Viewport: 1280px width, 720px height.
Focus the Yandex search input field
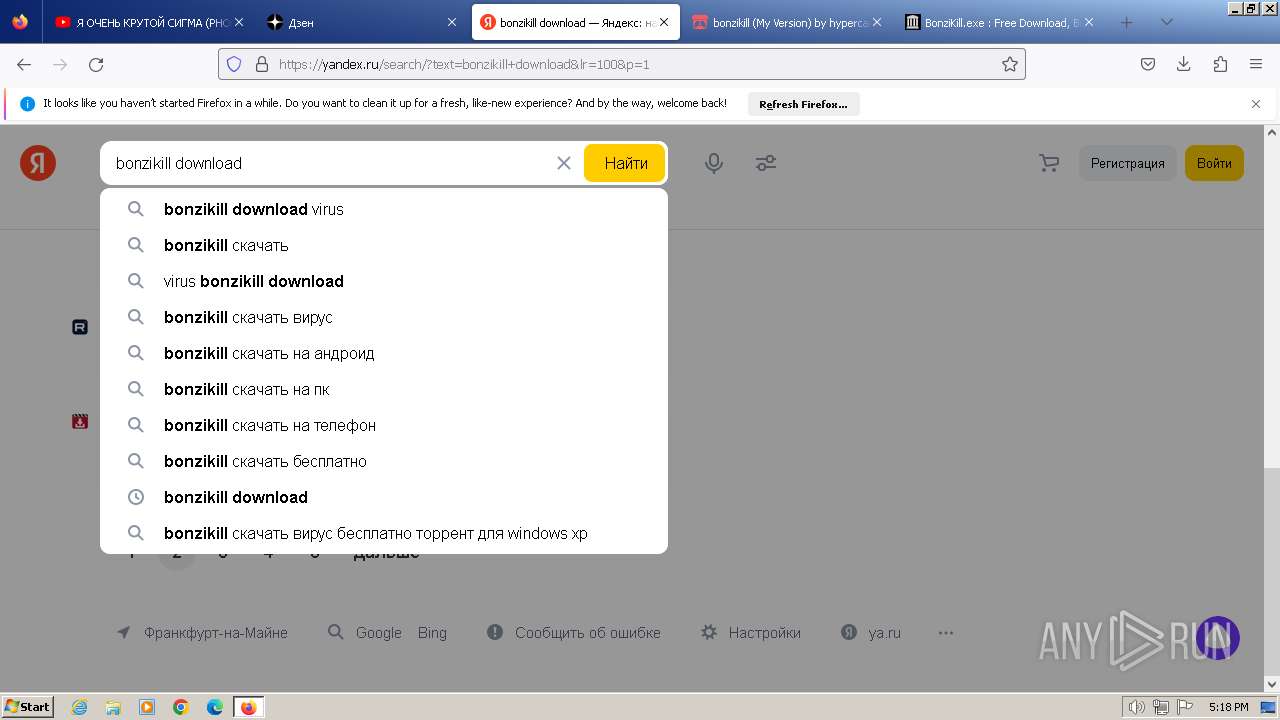[330, 163]
